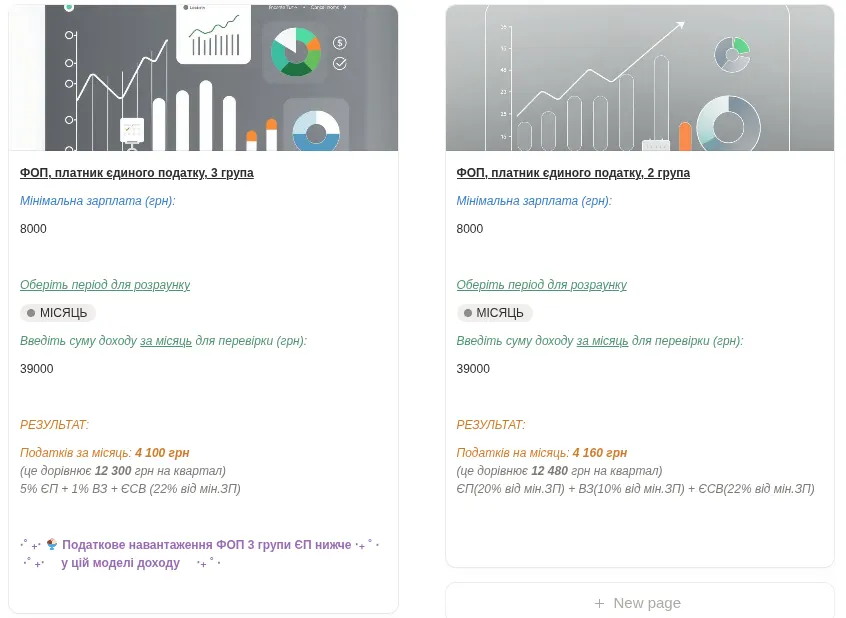Click the plus icon beside New page

point(599,603)
